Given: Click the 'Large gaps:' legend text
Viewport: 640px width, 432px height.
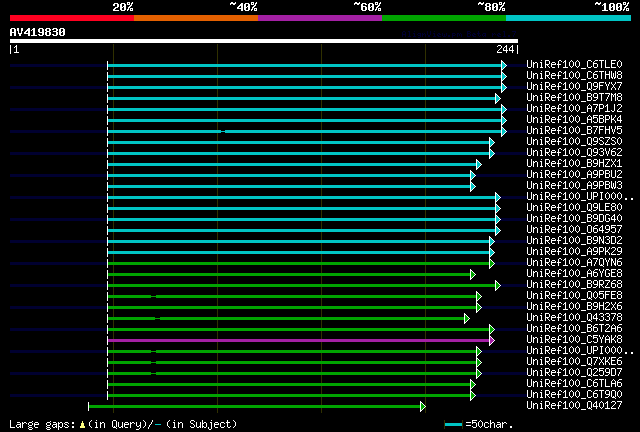Looking at the screenshot, I should 42,424.
